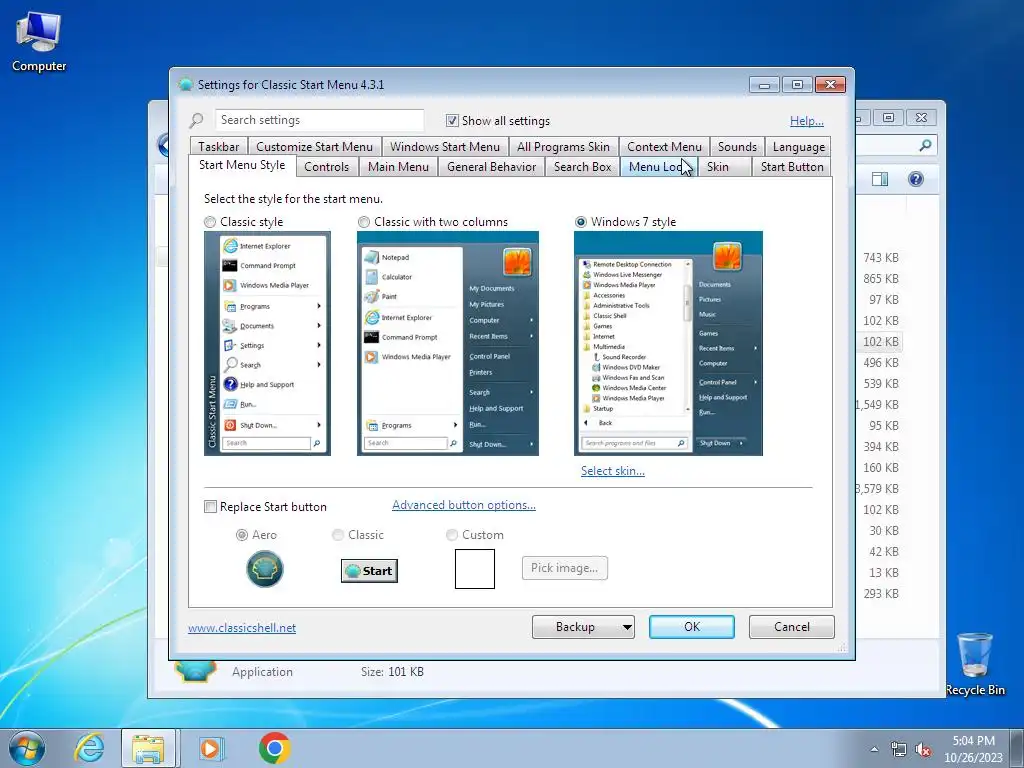Click the application shell icon in details pane
Viewport: 1024px width, 768px height.
[x=195, y=671]
